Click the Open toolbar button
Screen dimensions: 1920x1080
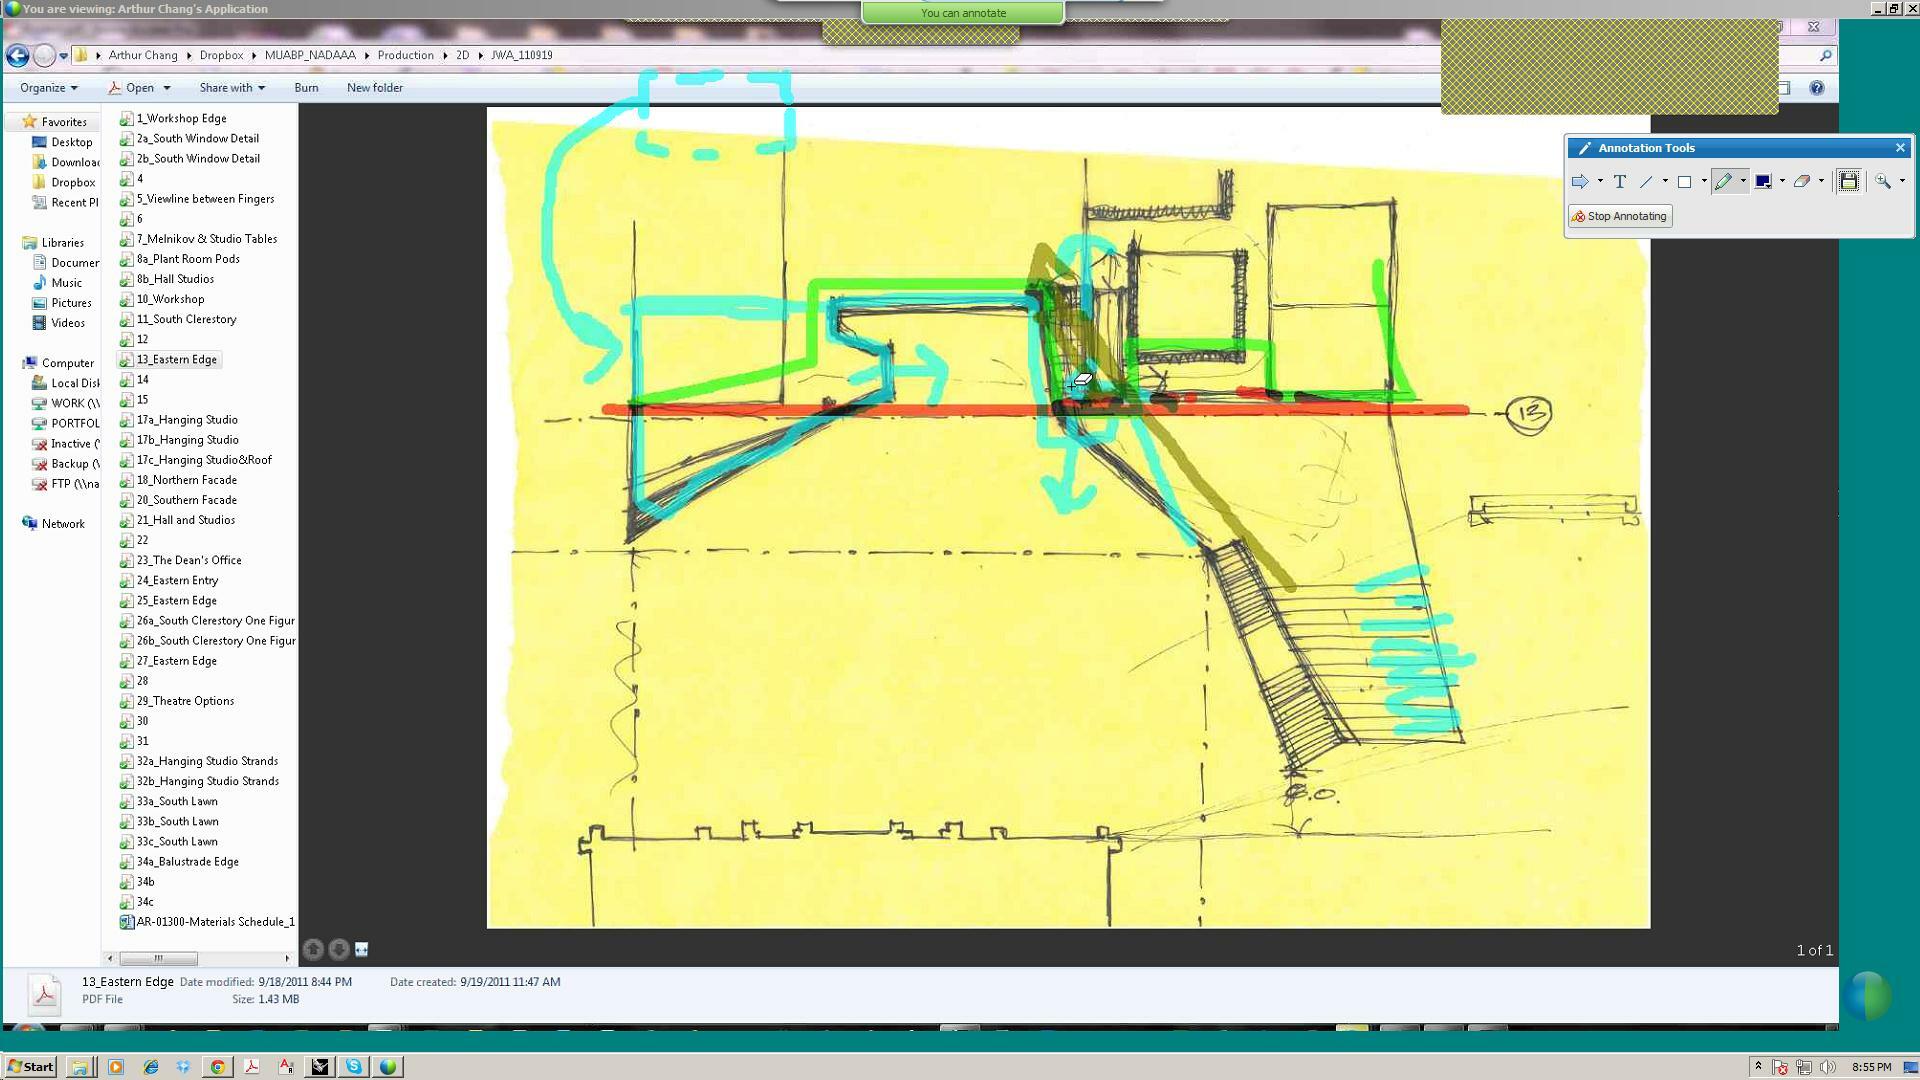click(x=131, y=88)
